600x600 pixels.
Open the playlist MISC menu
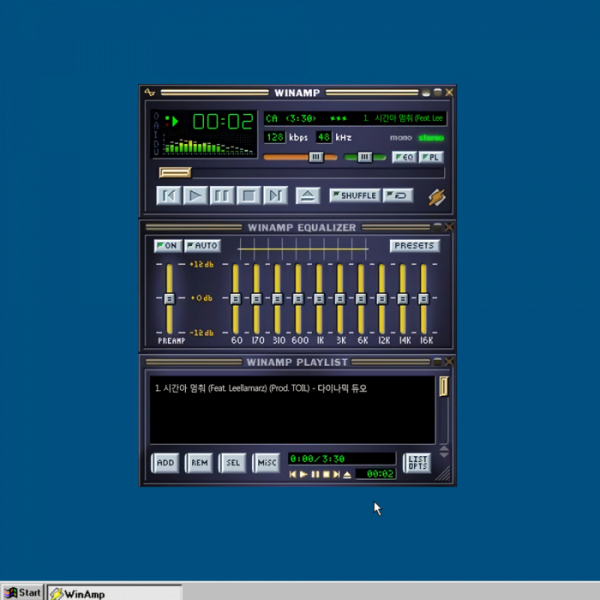pos(266,463)
